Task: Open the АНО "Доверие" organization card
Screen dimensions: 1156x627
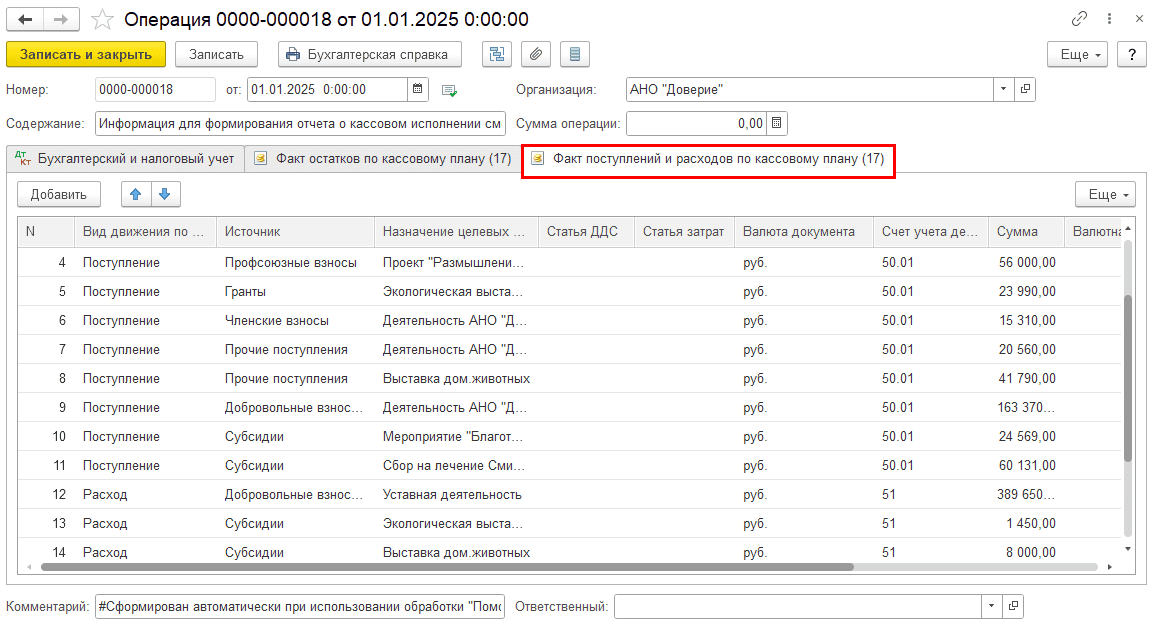Action: tap(1025, 90)
